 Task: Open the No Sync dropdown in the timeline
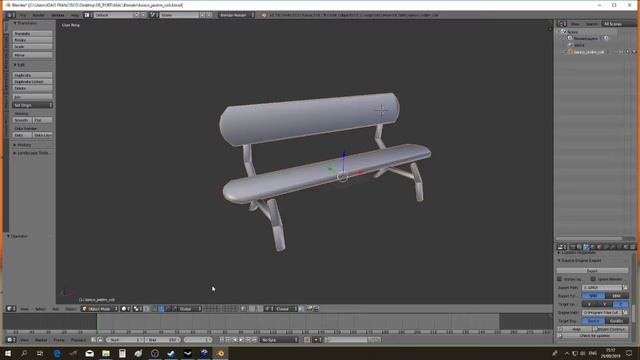pyautogui.click(x=279, y=340)
